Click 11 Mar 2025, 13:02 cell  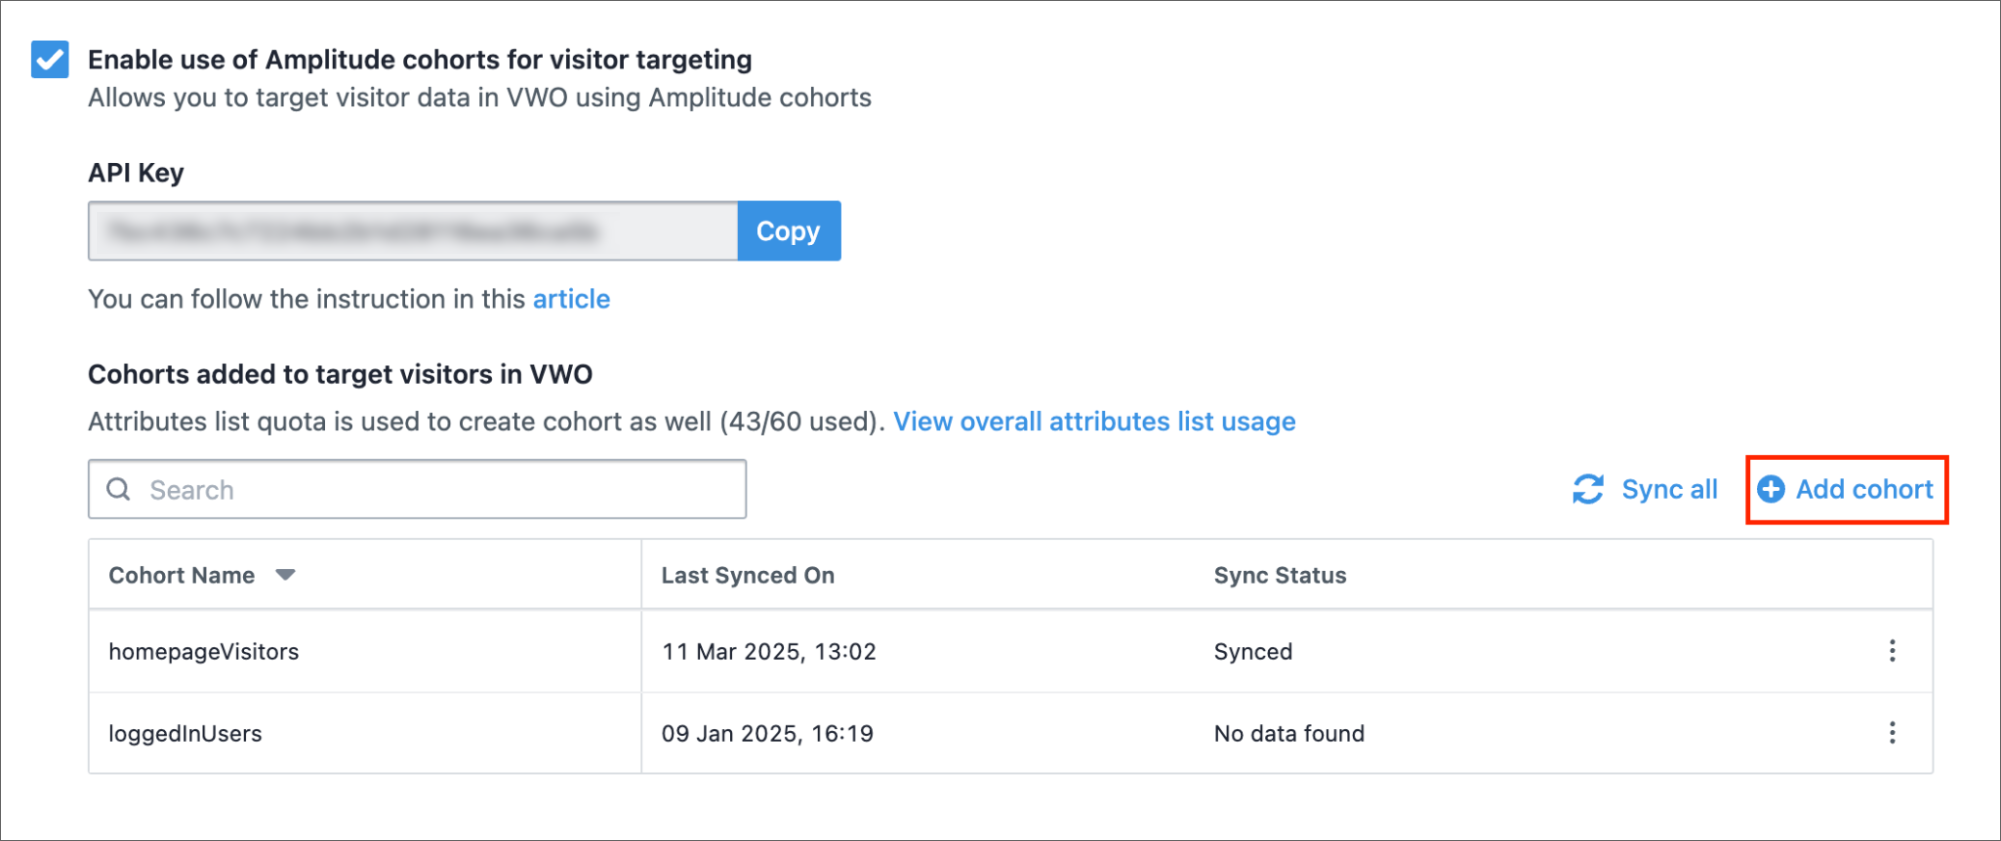[769, 652]
